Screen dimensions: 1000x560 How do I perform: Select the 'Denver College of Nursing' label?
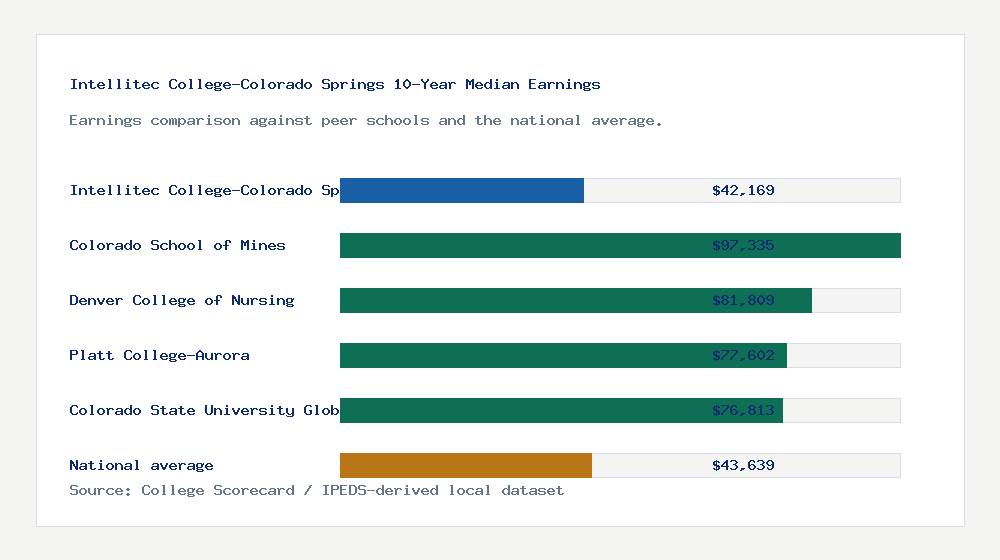tap(182, 300)
